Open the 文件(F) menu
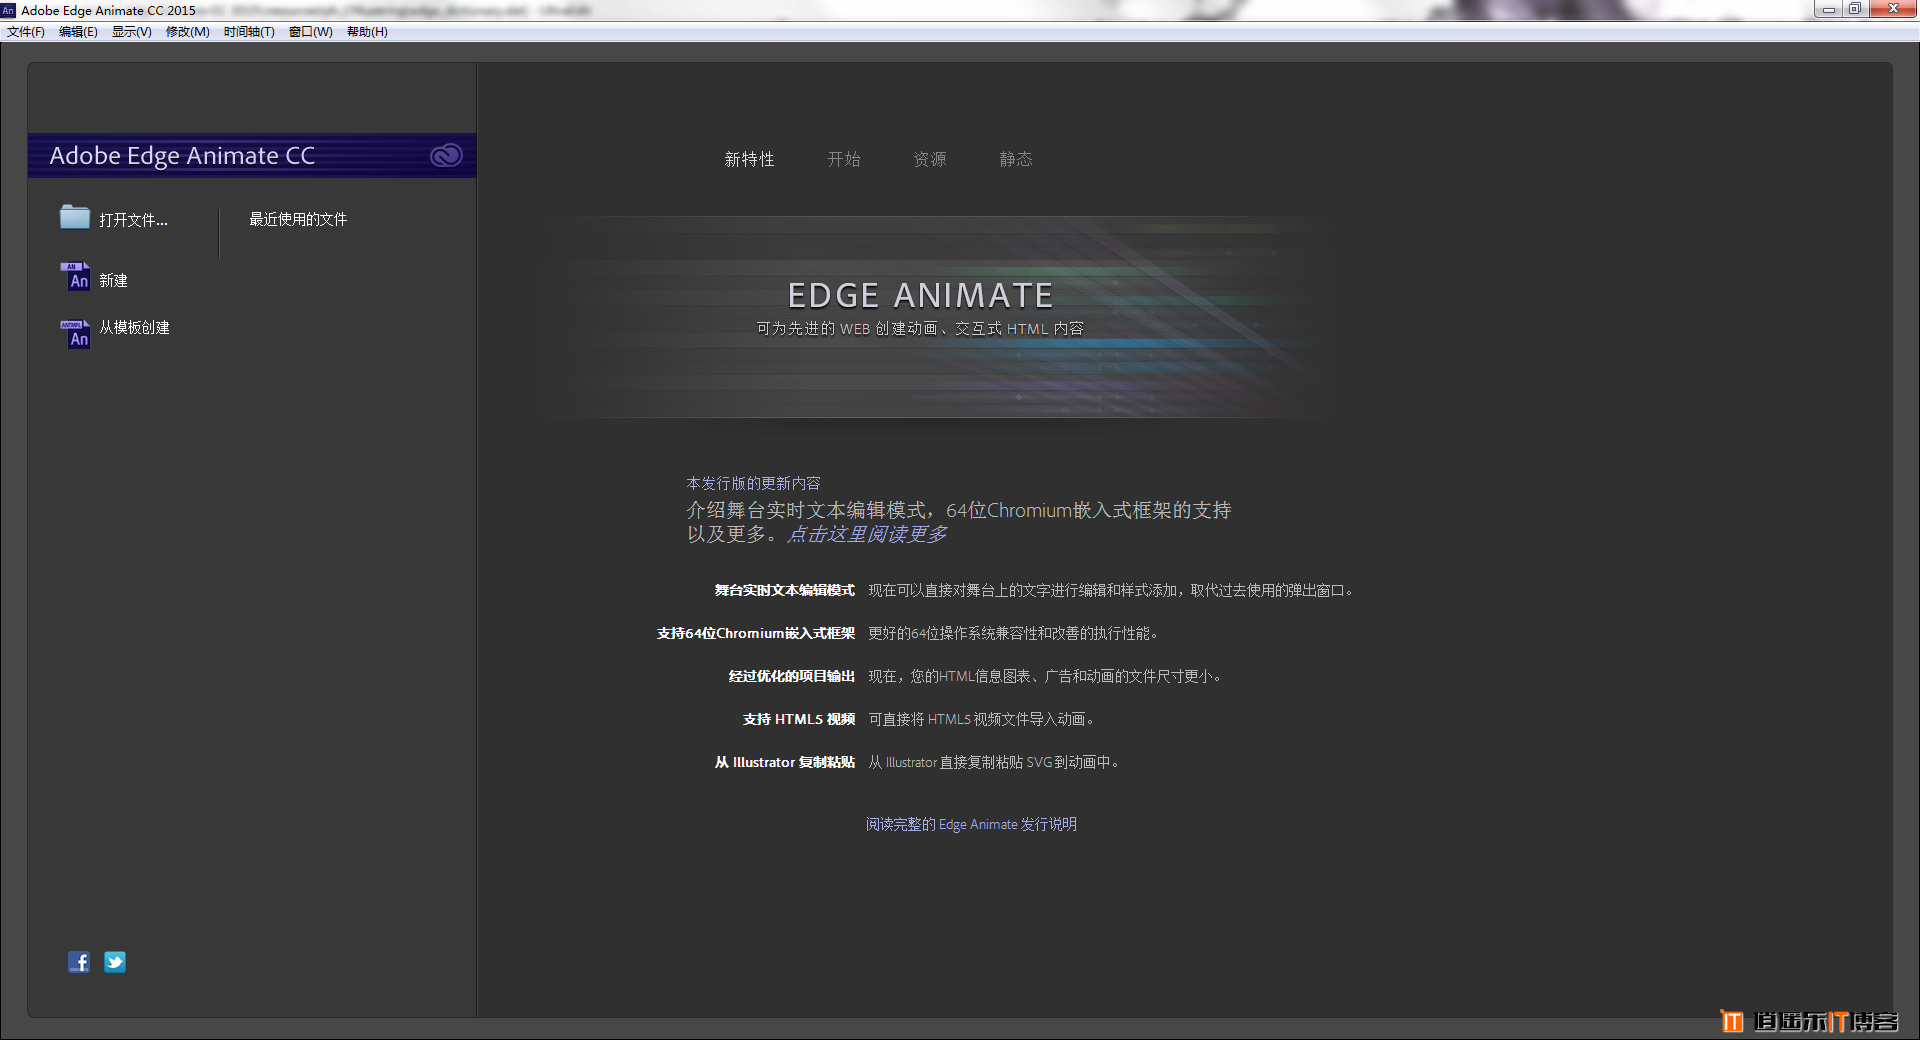Viewport: 1920px width, 1040px height. pos(26,32)
